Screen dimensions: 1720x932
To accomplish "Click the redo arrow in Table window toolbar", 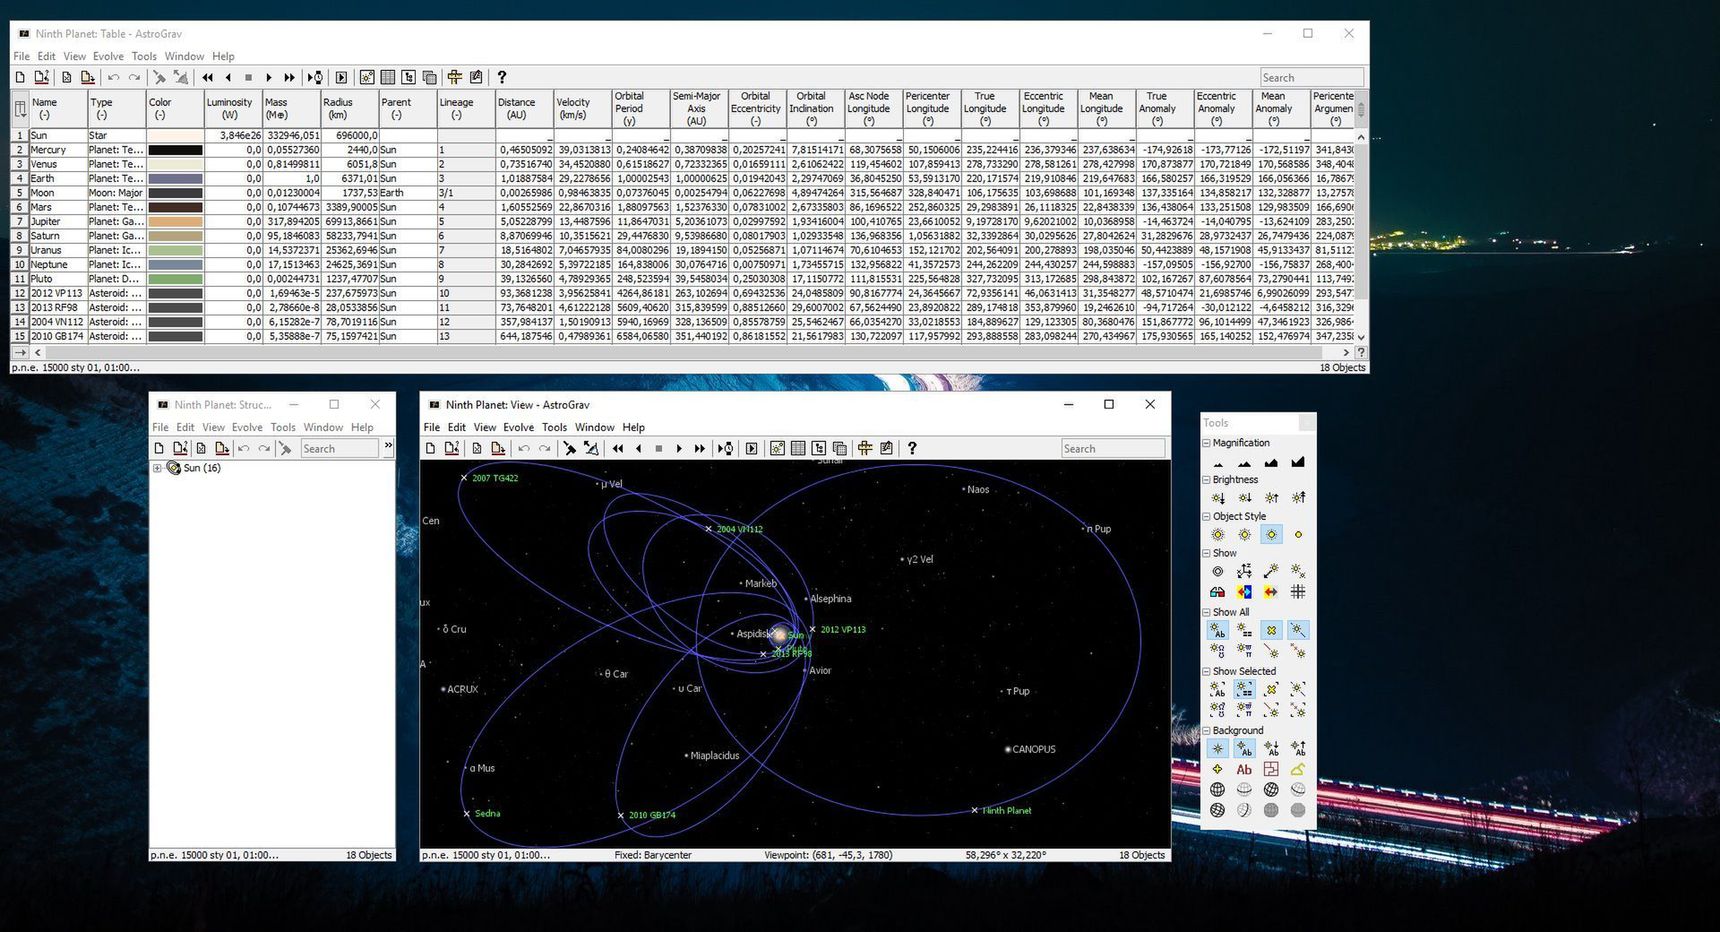I will pos(134,77).
